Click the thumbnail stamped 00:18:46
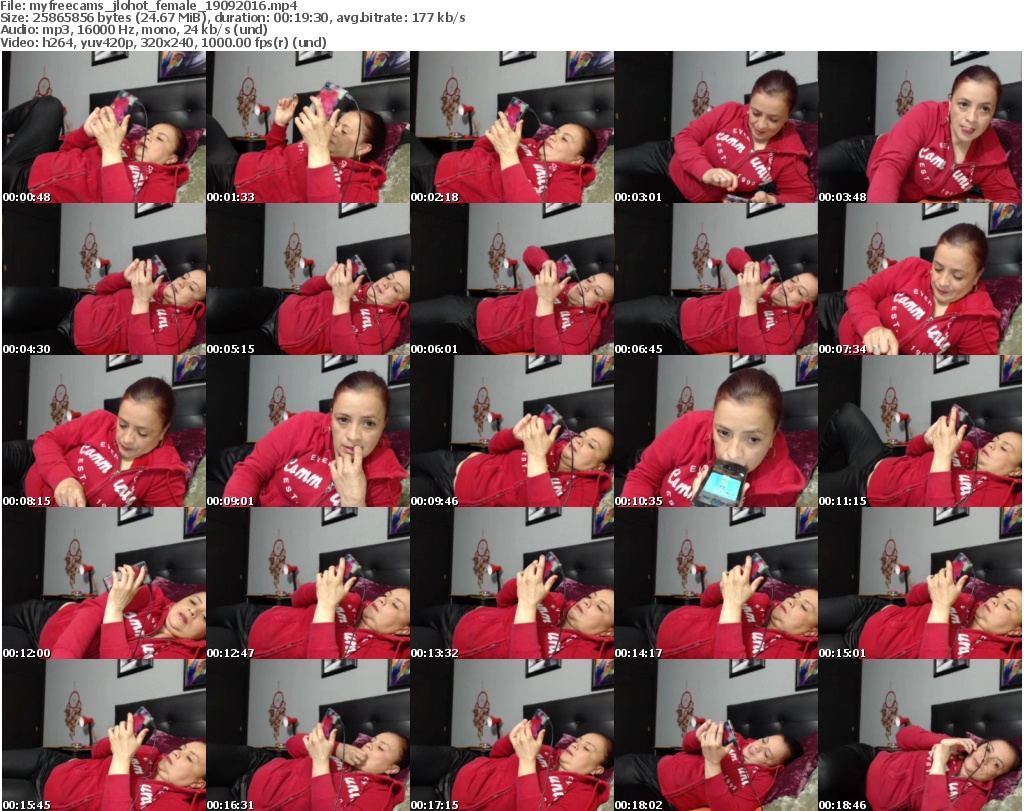 click(x=920, y=735)
